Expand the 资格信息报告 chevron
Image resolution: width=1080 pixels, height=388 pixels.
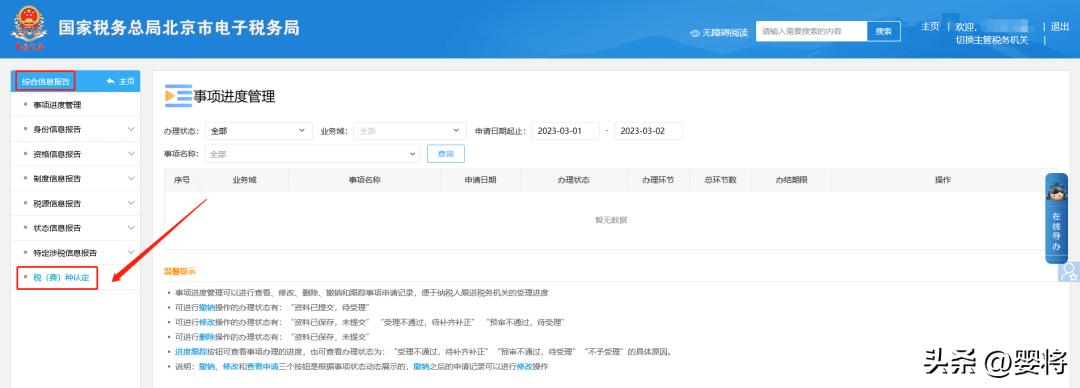tap(131, 154)
